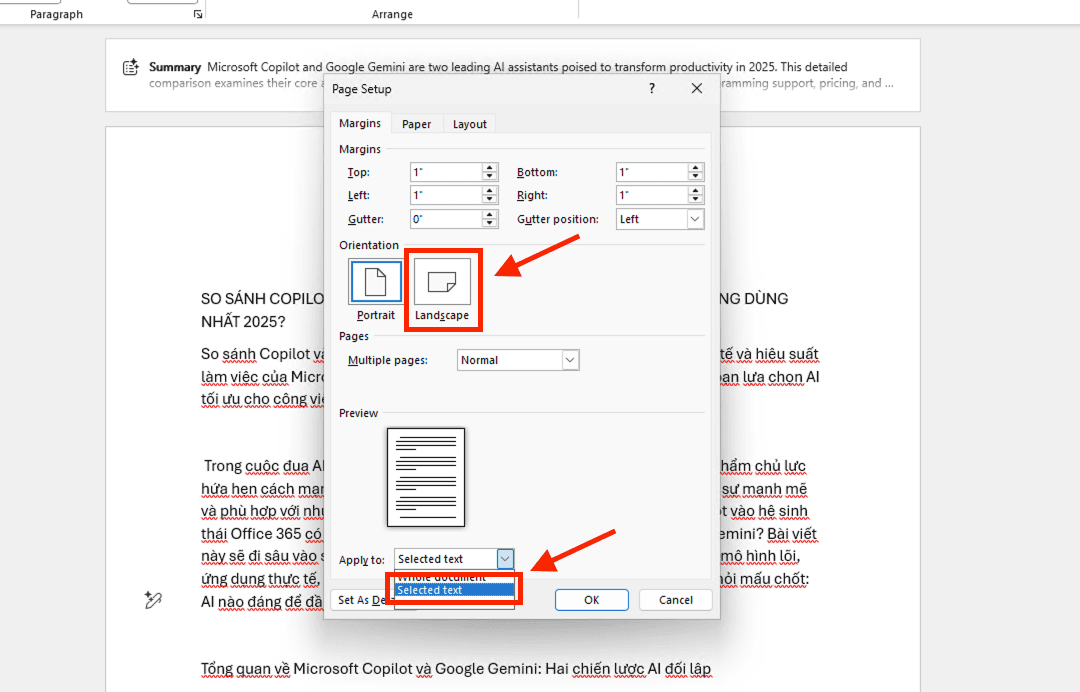Viewport: 1080px width, 692px height.
Task: Click the Set As Default button
Action: pyautogui.click(x=362, y=600)
